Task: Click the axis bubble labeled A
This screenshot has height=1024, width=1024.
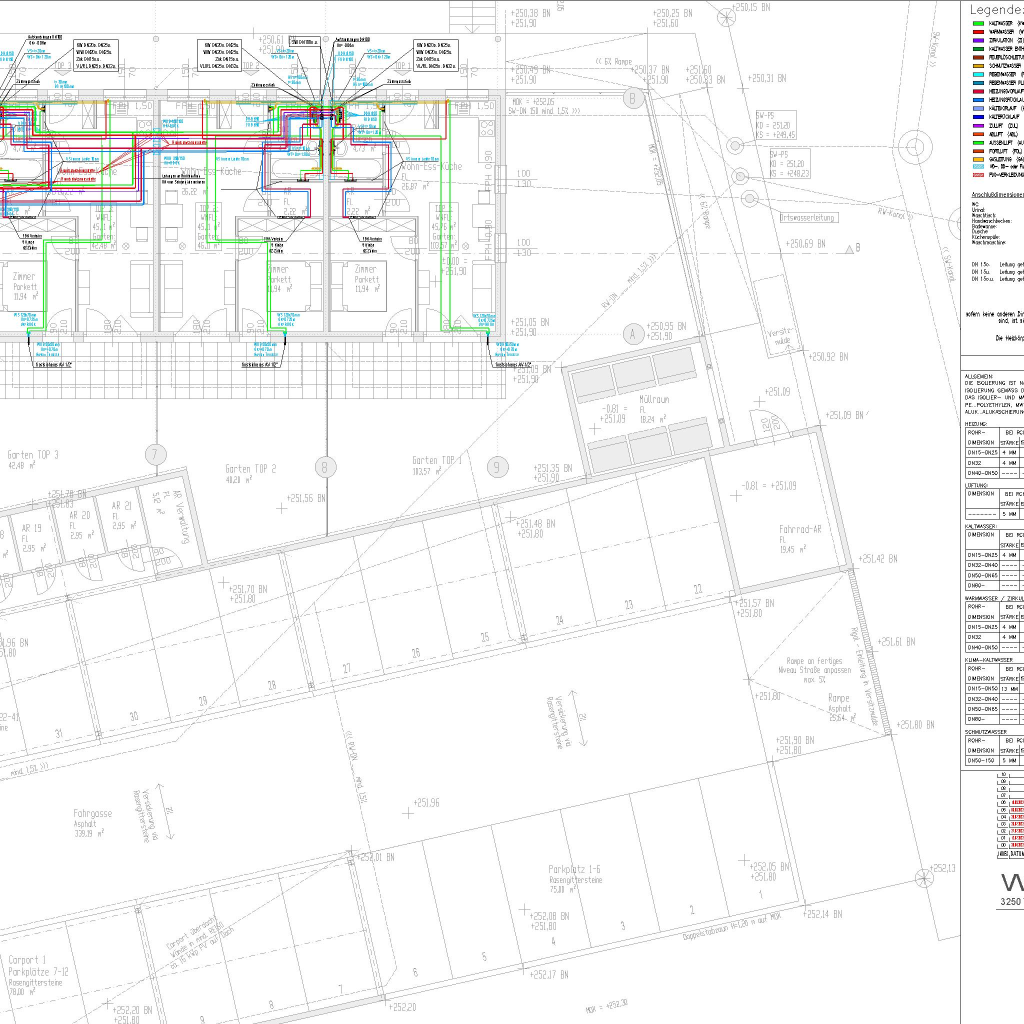Action: [632, 331]
